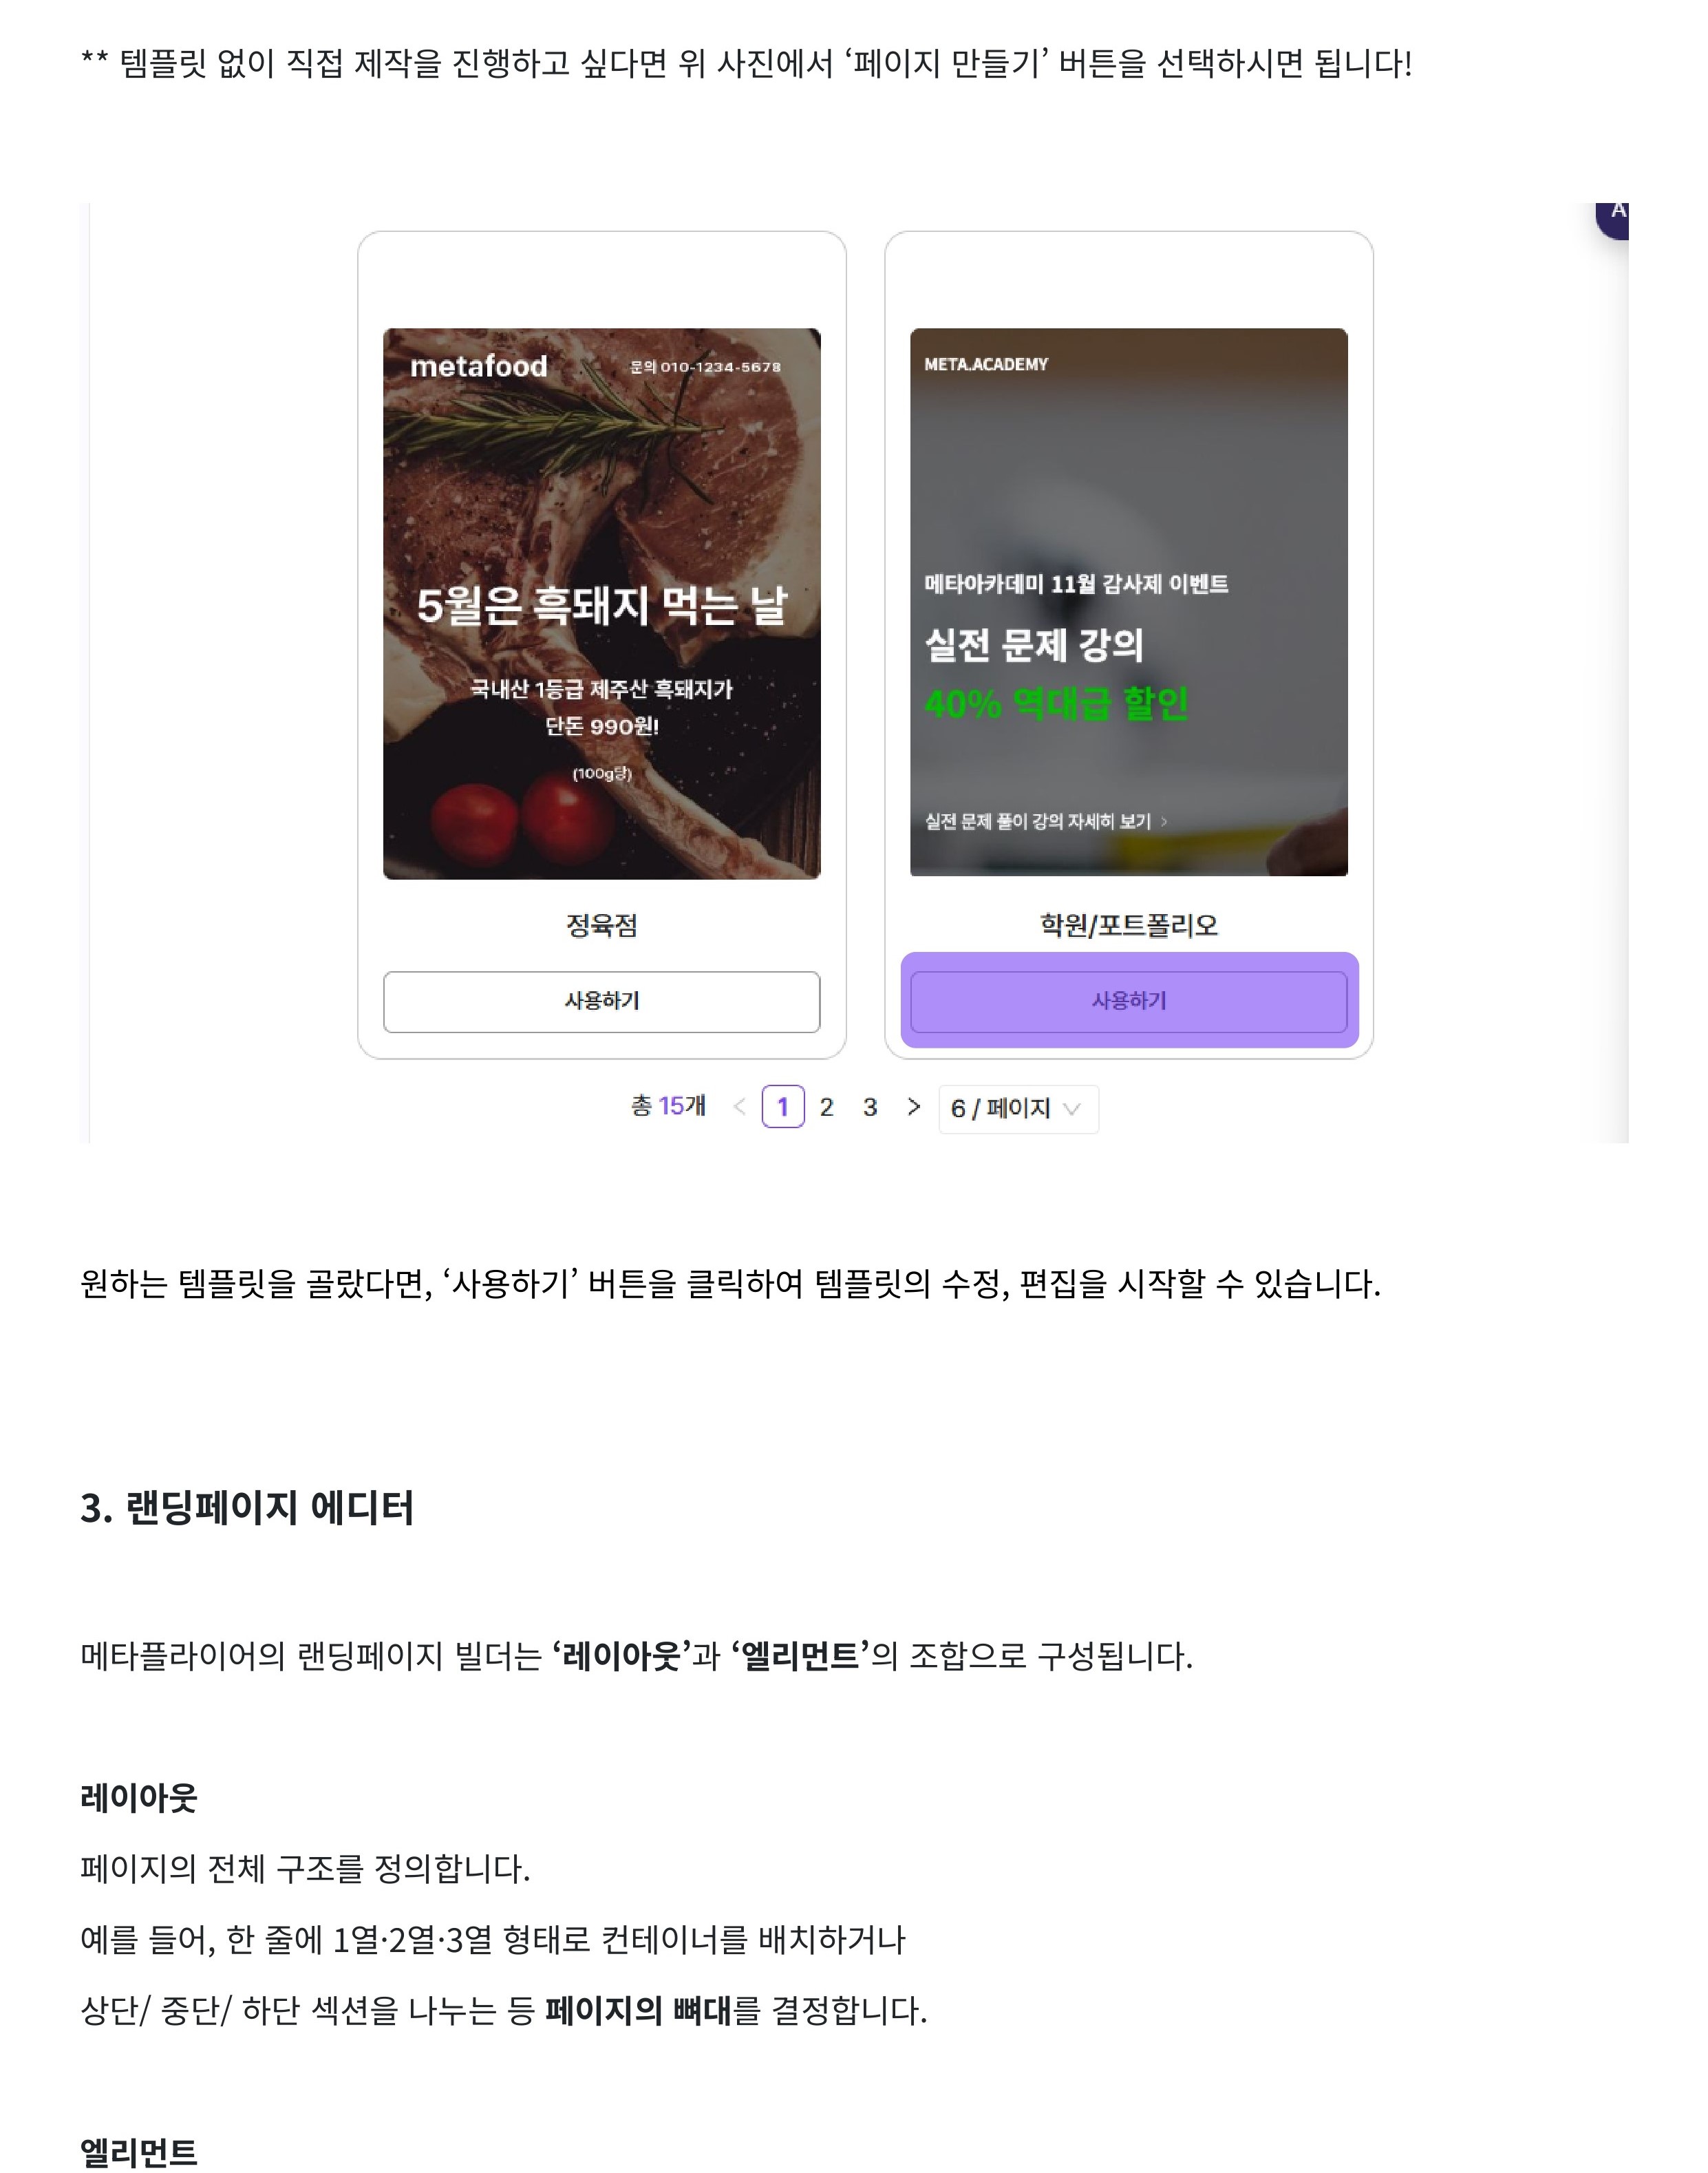Click the previous page arrow in pagination
Viewport: 1708px width, 2173px height.
click(x=740, y=1107)
